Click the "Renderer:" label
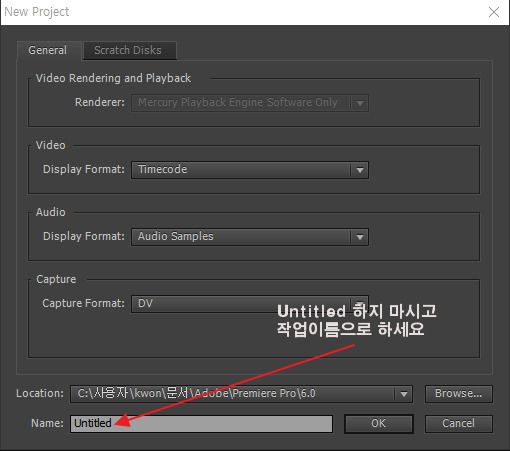The height and width of the screenshot is (451, 510). coord(100,102)
